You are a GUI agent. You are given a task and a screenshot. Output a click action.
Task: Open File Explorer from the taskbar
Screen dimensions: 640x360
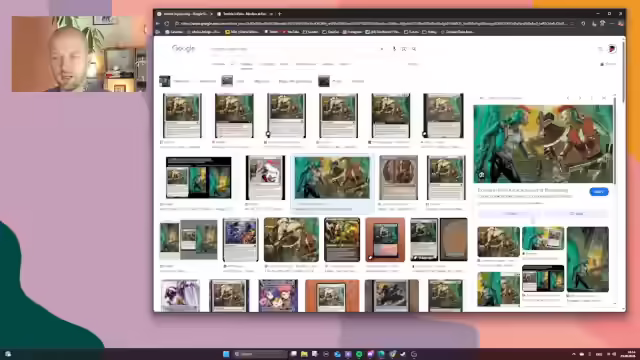click(x=304, y=354)
